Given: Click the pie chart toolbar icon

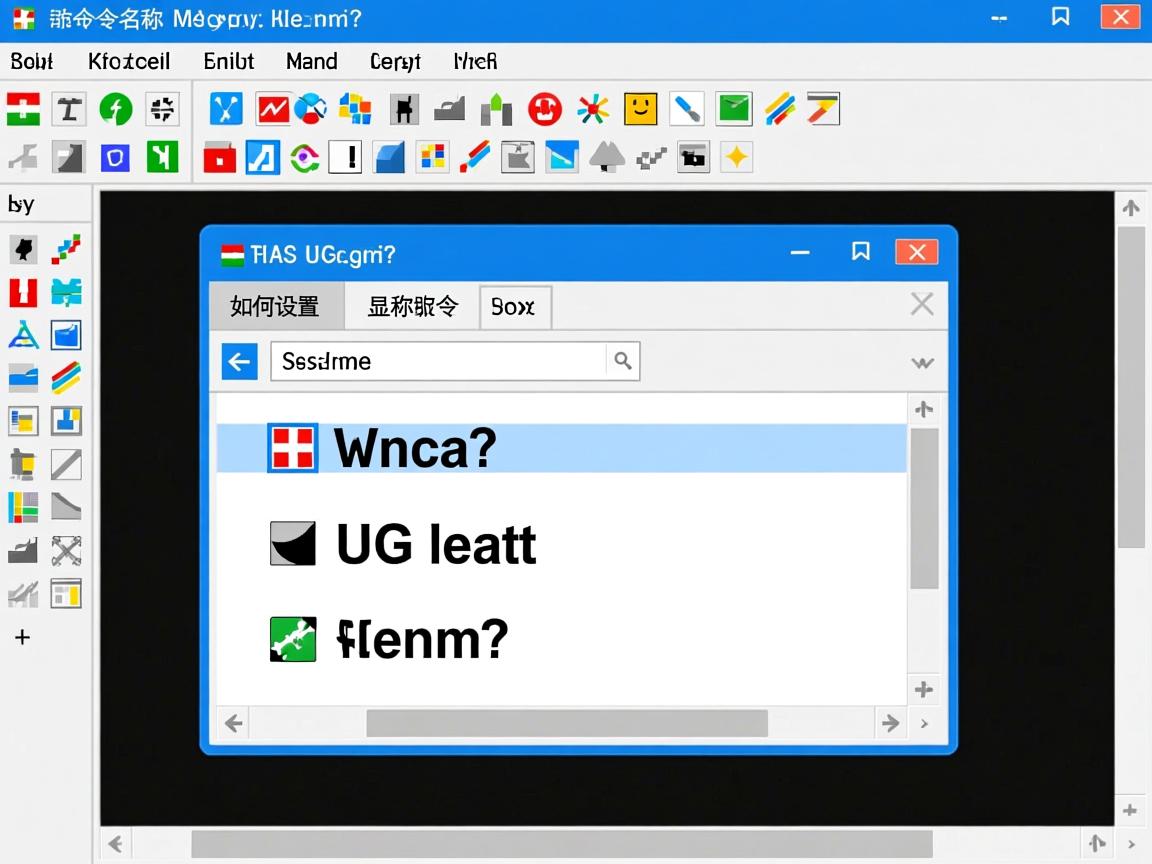Looking at the screenshot, I should tap(311, 109).
